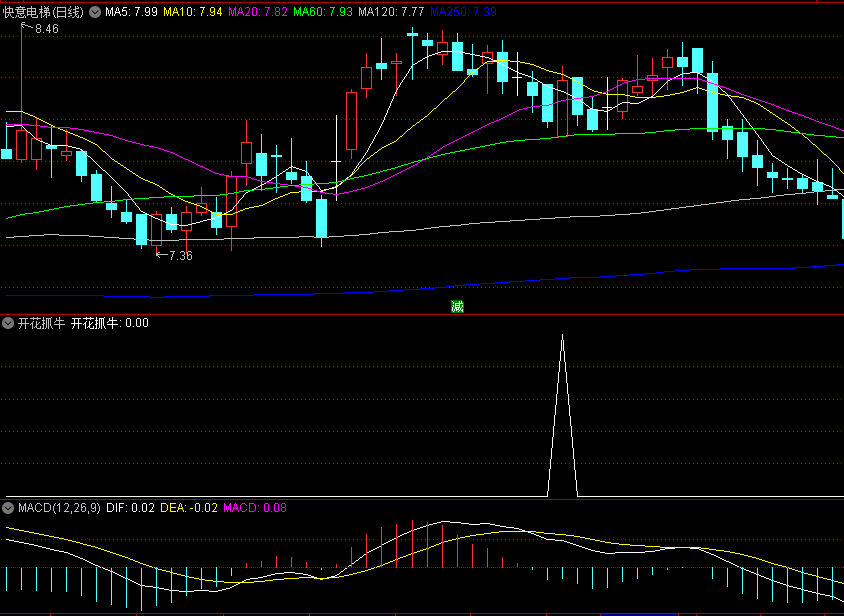The width and height of the screenshot is (844, 616).
Task: Select the magenta MA20: 7.82 label
Action: [258, 12]
